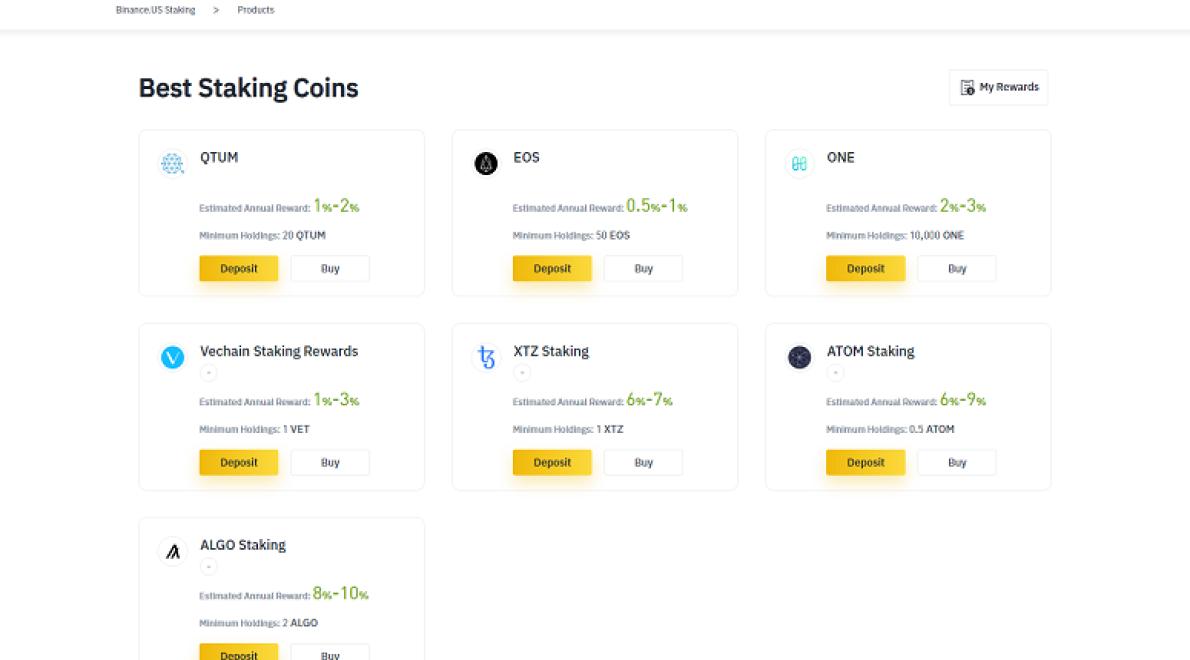1190x660 pixels.
Task: Expand the info badge under ALGO Staking
Action: (208, 566)
